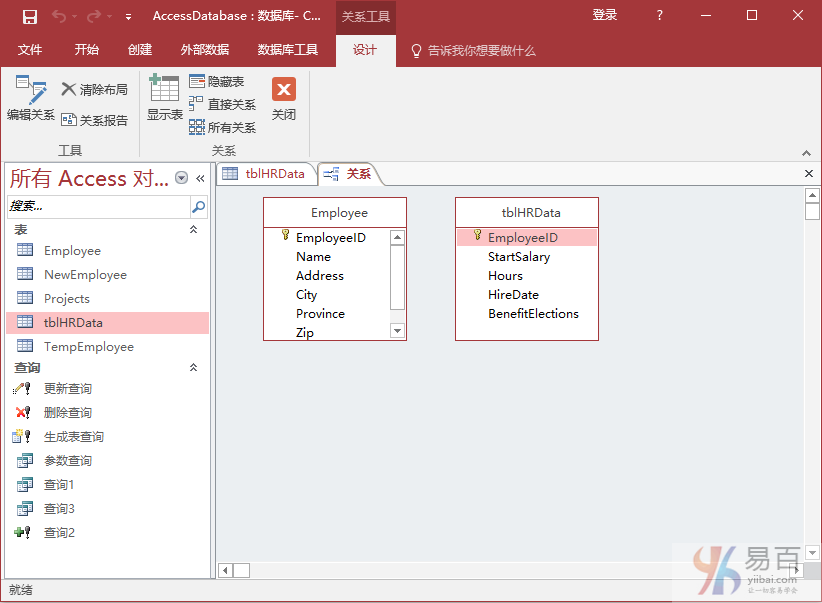Switch to the tblHRData document tab
The height and width of the screenshot is (603, 822).
pyautogui.click(x=266, y=174)
